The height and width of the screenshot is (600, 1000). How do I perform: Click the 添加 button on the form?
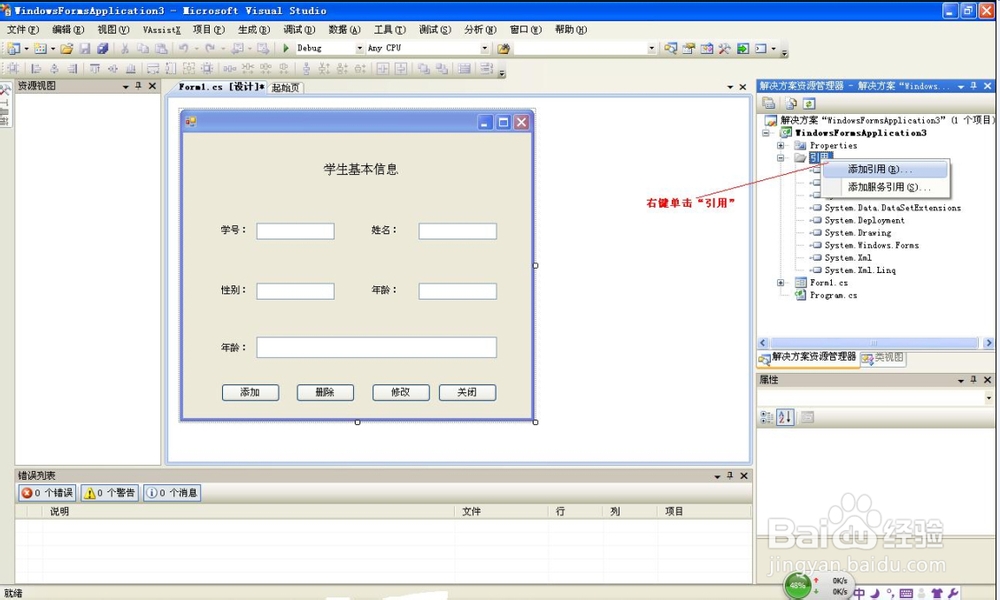tap(250, 392)
